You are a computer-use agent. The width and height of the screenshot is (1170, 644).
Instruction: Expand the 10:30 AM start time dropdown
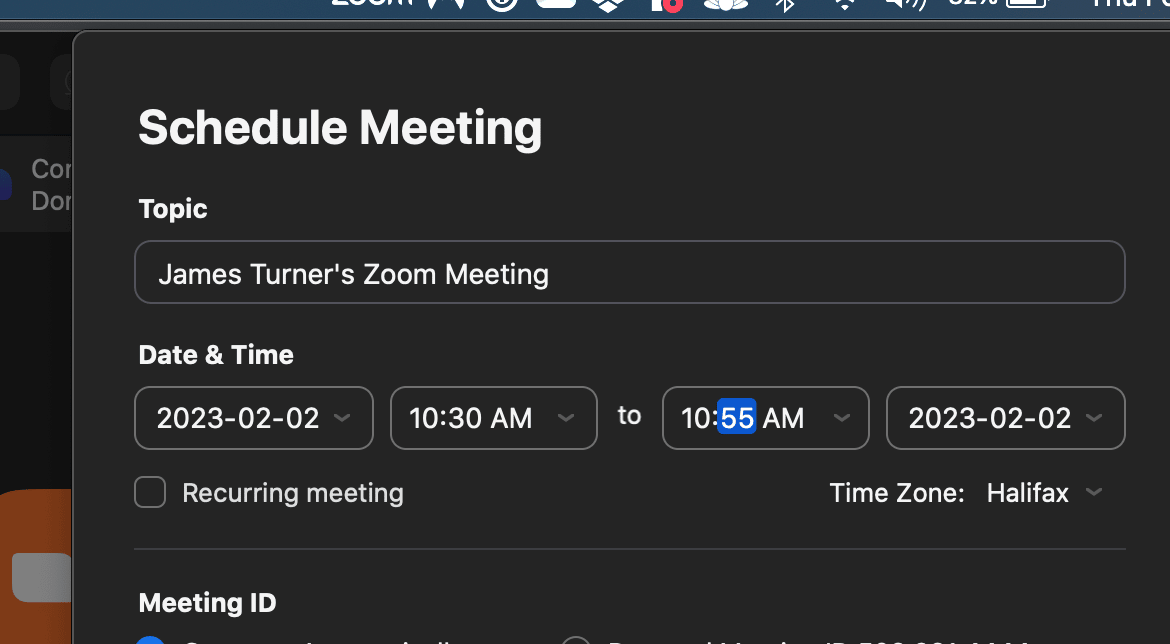(494, 418)
